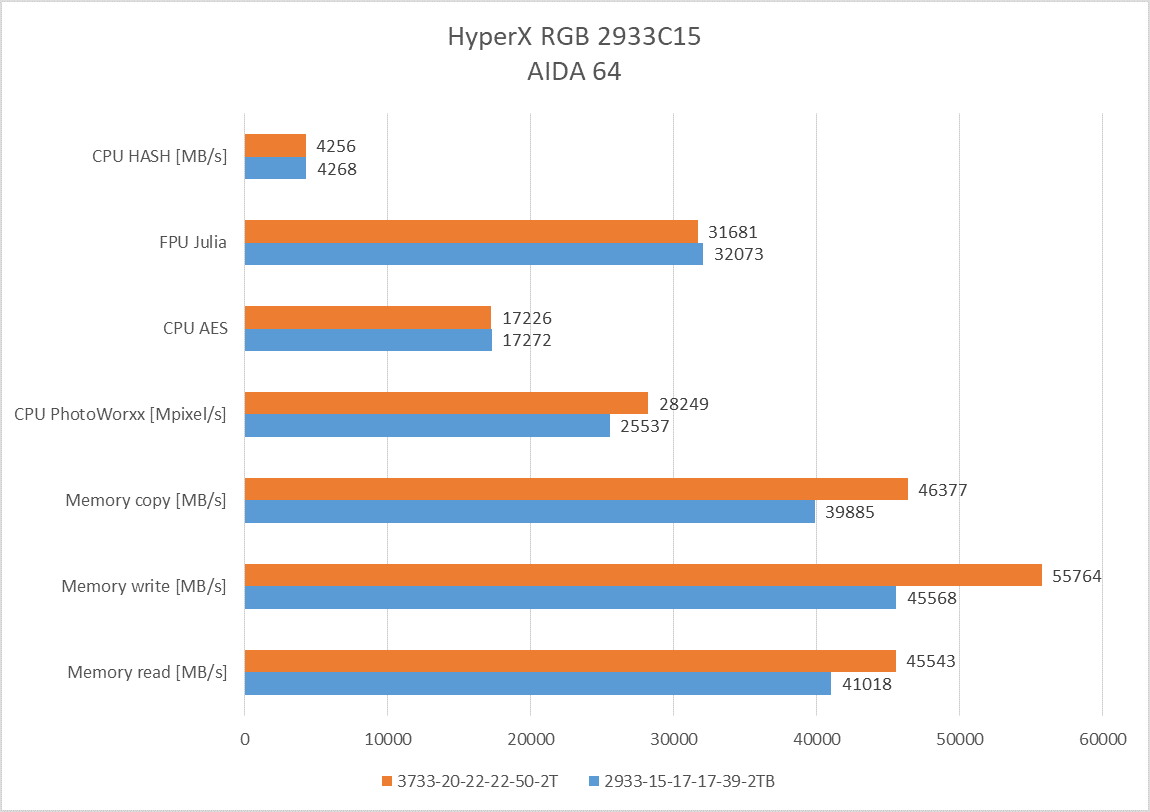Viewport: 1150px width, 812px height.
Task: Click data label 17226
Action: 527,318
